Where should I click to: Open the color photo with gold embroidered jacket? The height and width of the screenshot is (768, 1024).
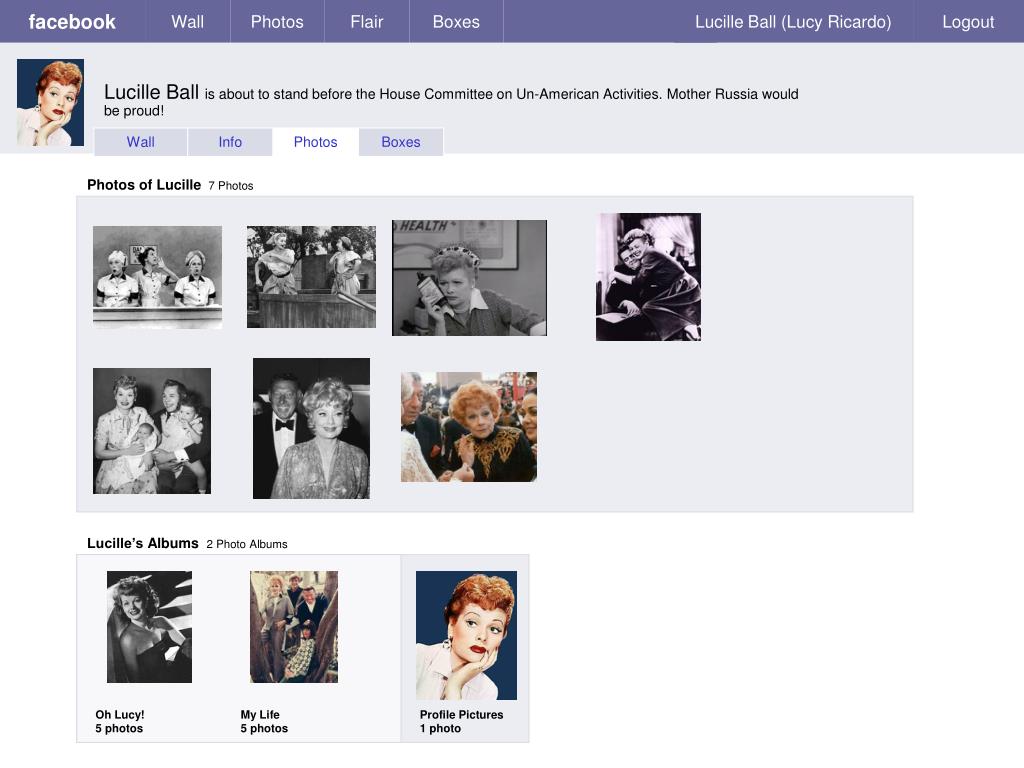point(469,427)
